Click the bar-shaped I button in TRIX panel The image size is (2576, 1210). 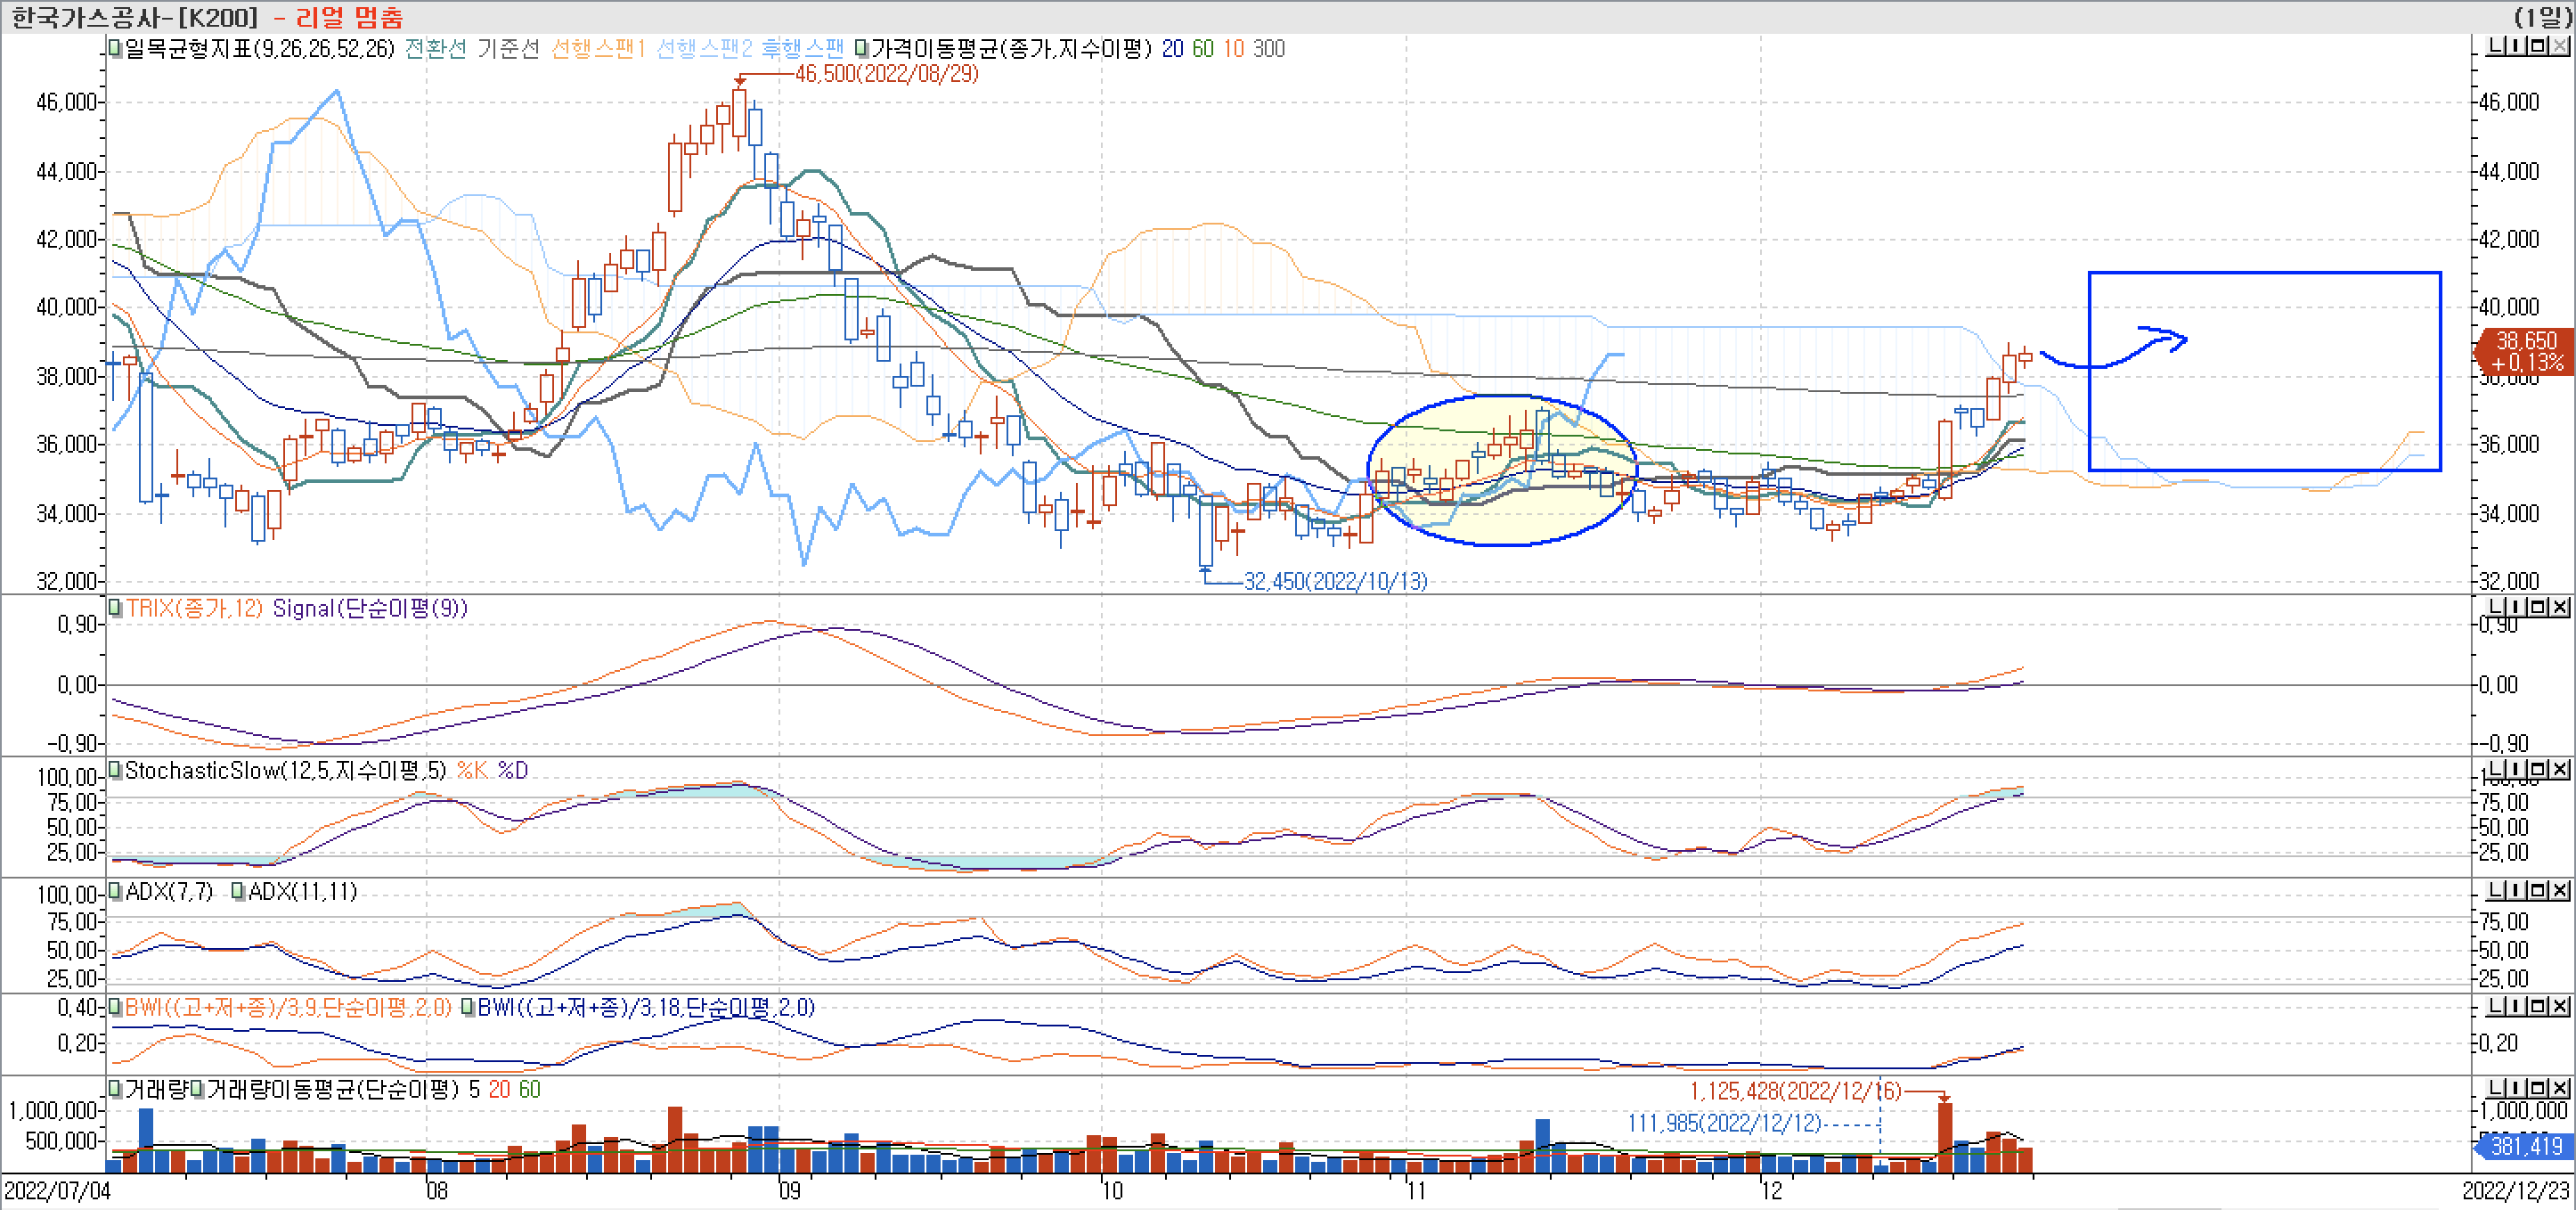[x=2517, y=607]
